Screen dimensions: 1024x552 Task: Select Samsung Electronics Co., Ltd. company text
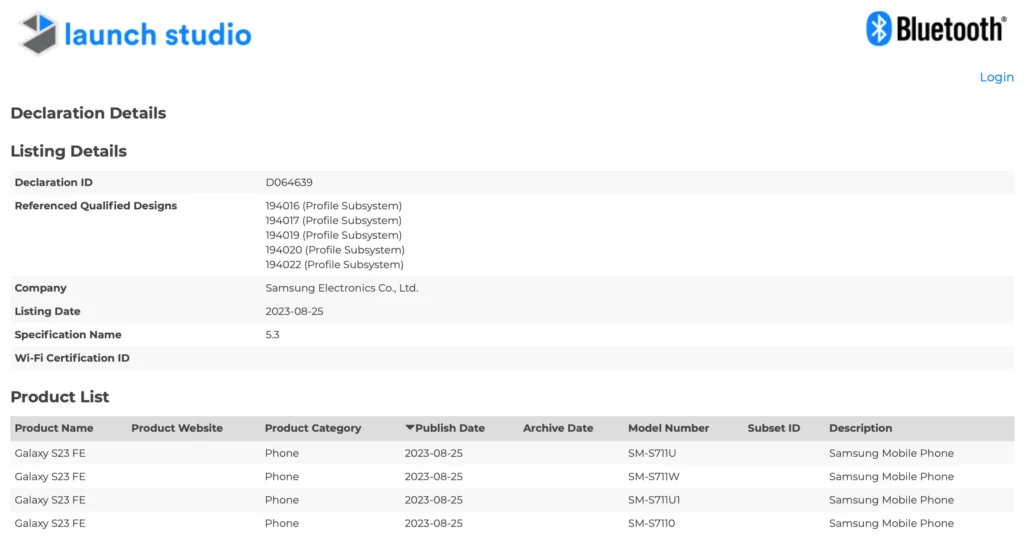pyautogui.click(x=342, y=288)
